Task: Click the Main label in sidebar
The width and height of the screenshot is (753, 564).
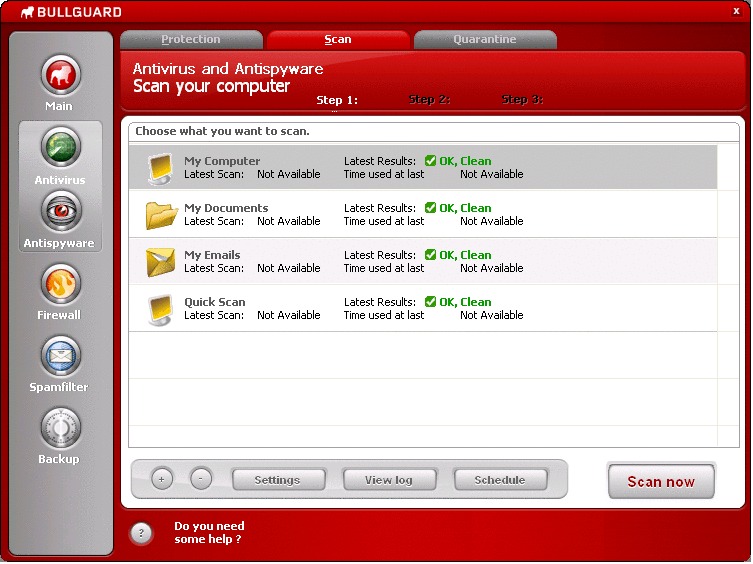Action: [59, 106]
